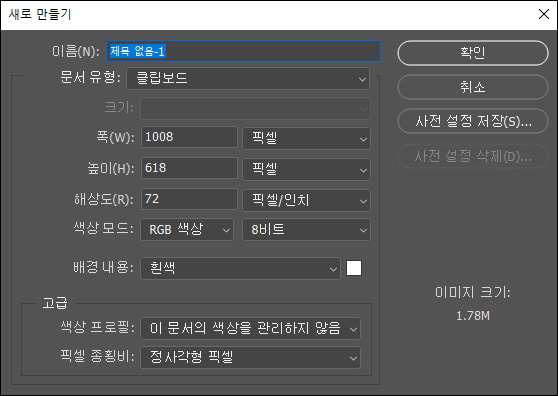Click the 해상도(R) value field 72

tap(189, 199)
